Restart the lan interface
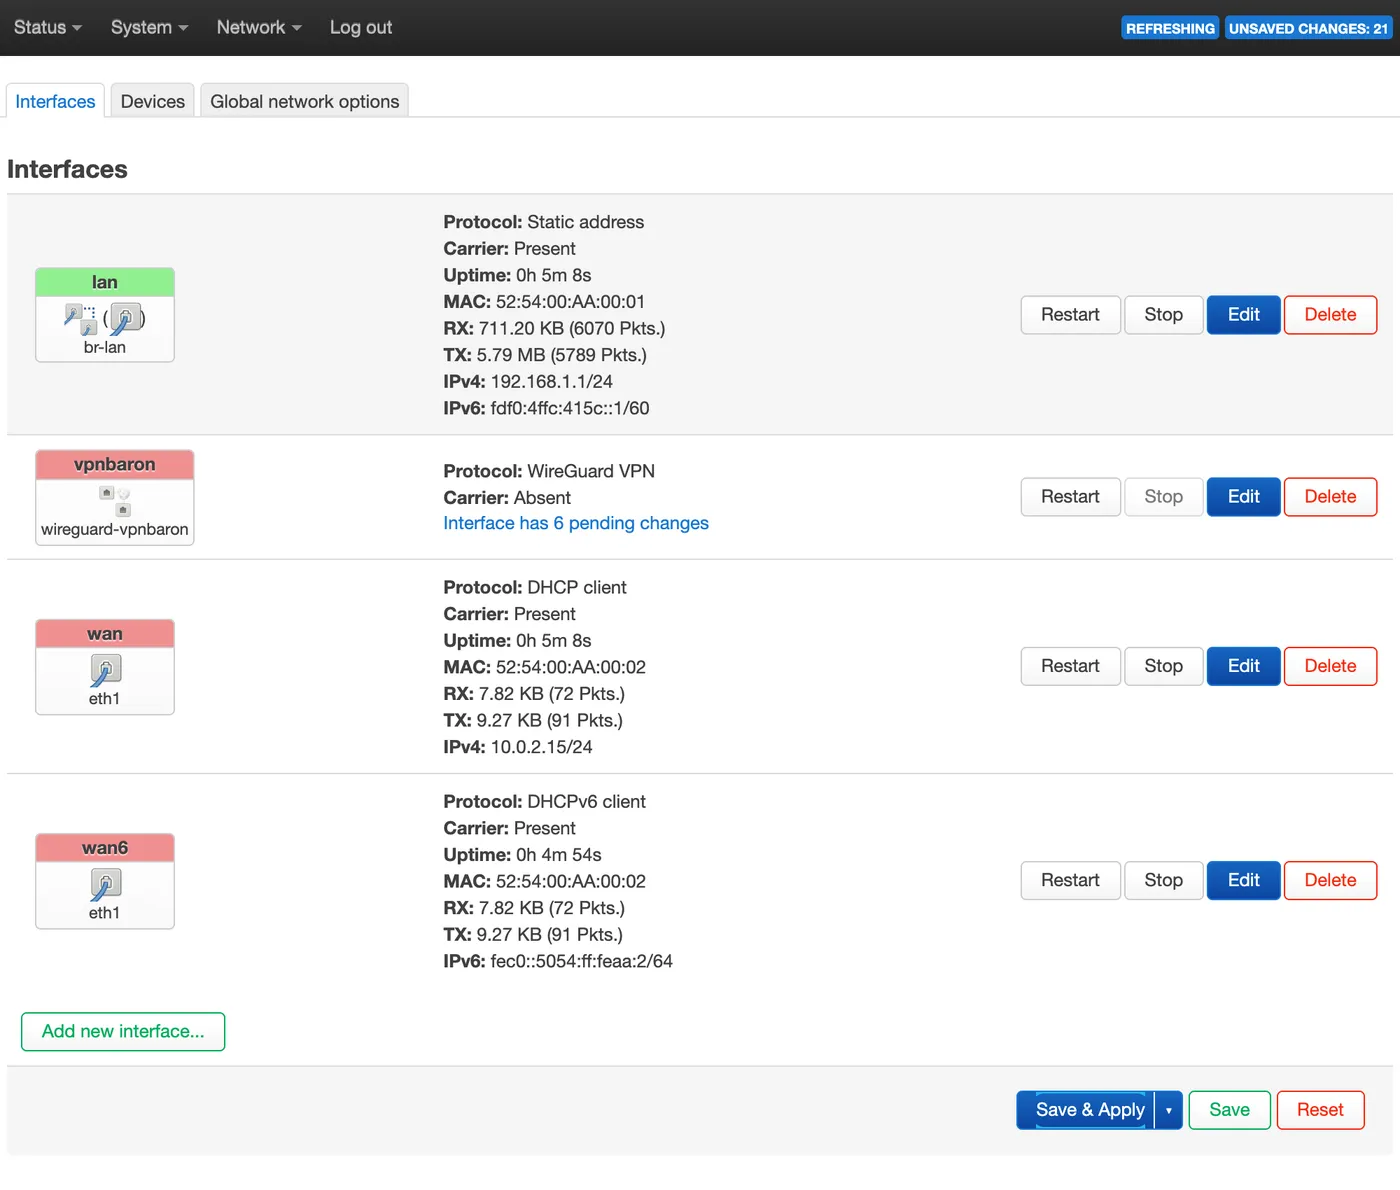Viewport: 1400px width, 1190px height. tap(1070, 315)
